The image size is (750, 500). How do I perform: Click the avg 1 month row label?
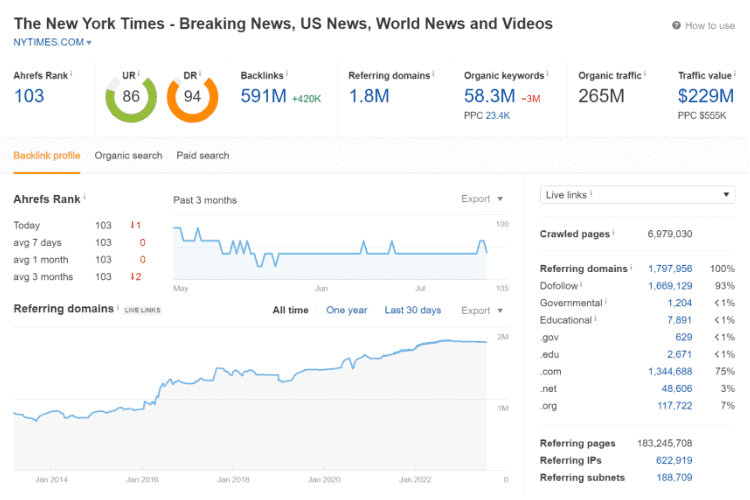coord(41,260)
